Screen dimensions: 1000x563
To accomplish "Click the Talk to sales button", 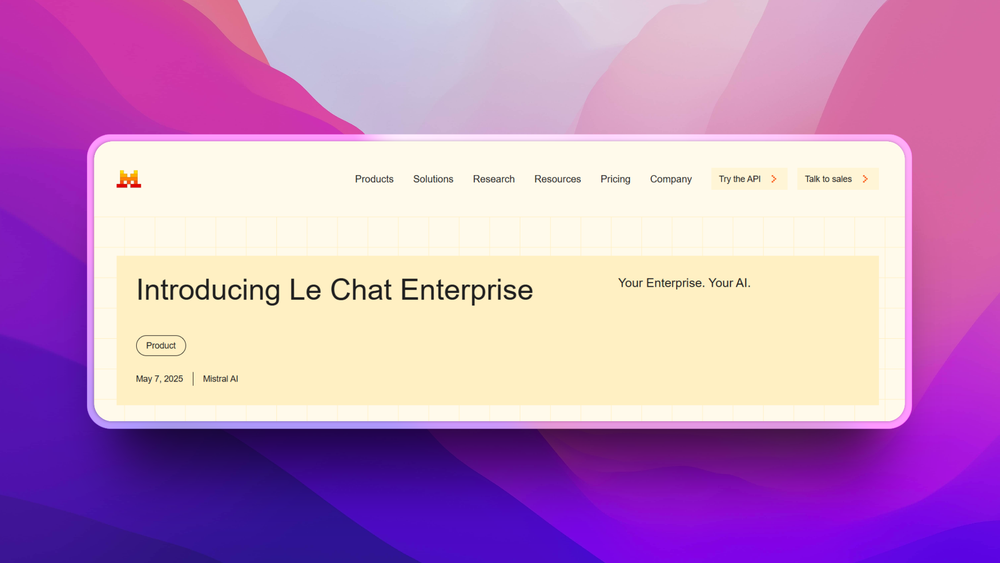I will coord(838,179).
